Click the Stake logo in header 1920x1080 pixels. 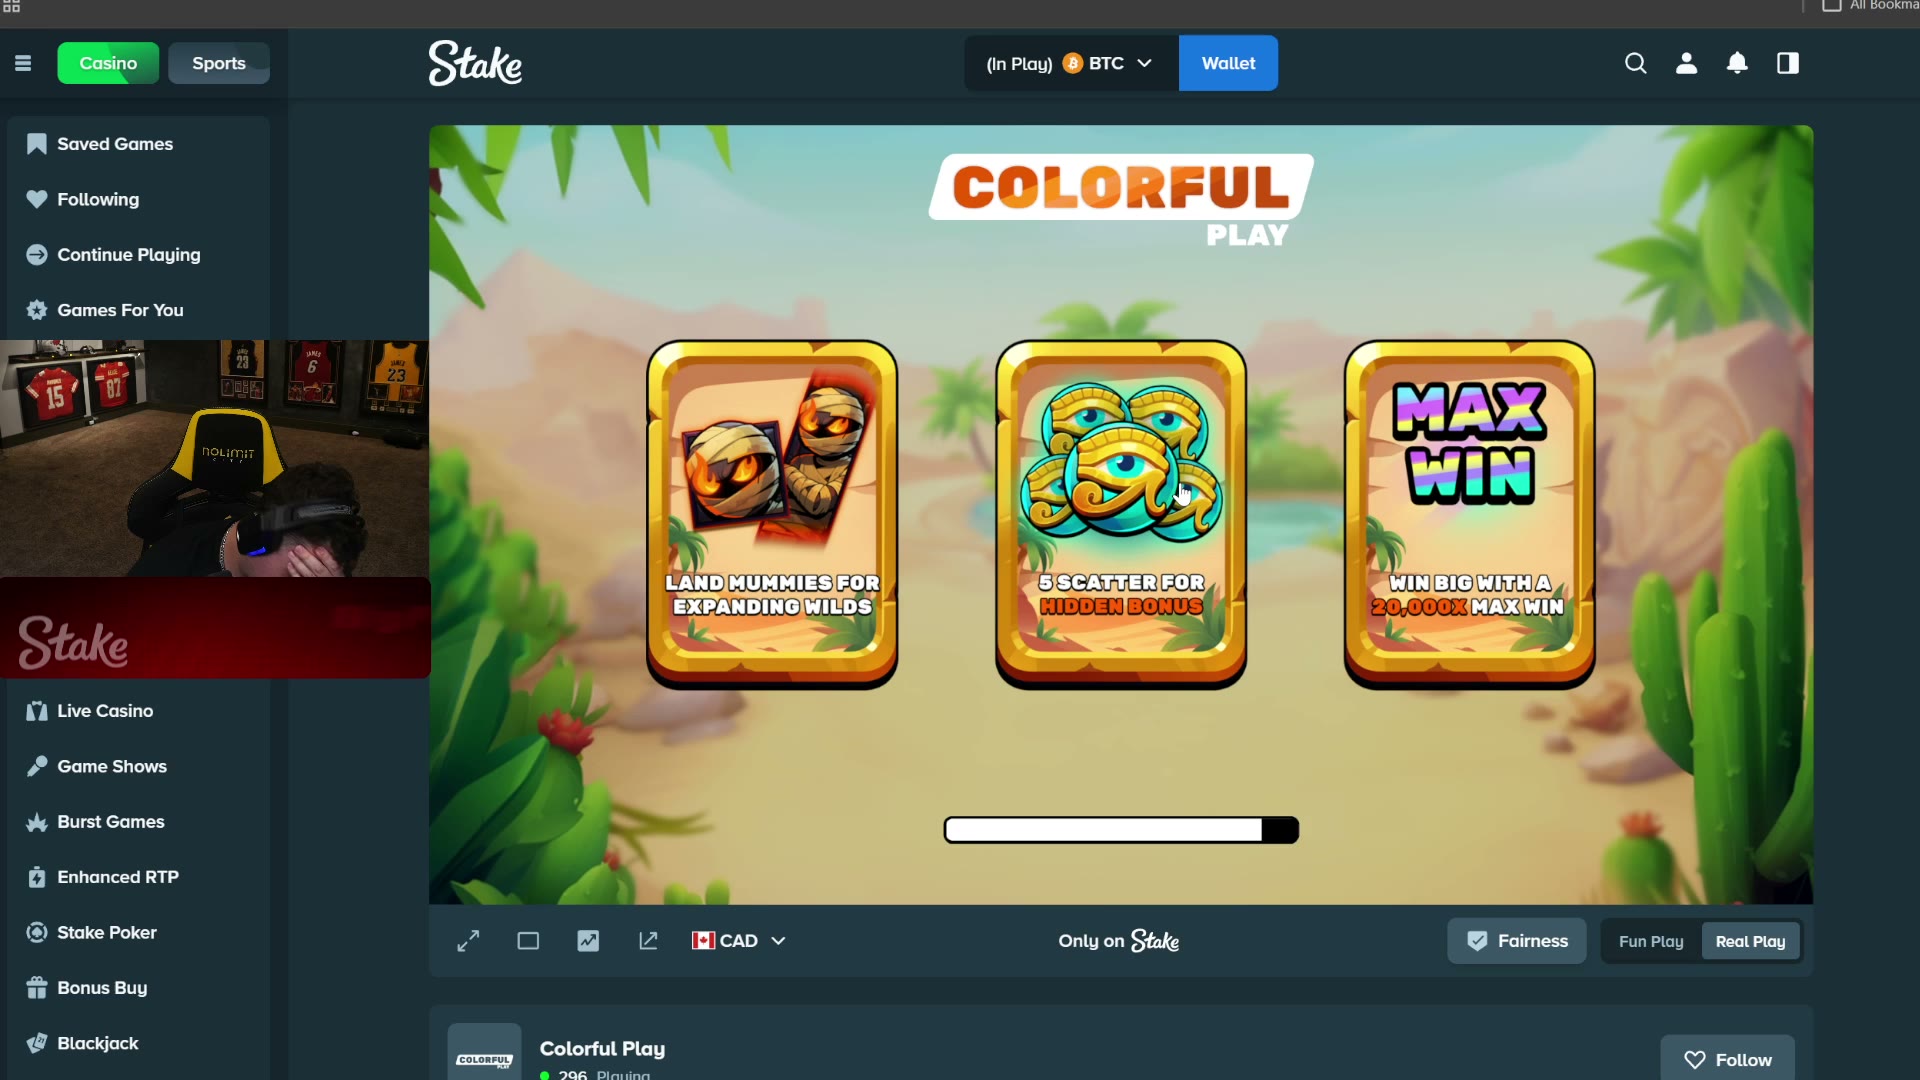[x=475, y=63]
